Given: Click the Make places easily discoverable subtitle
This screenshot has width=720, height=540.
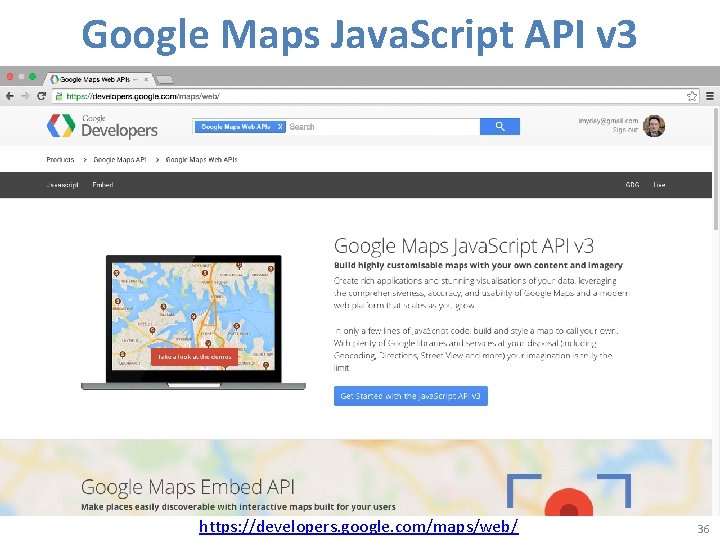Looking at the screenshot, I should tap(238, 507).
